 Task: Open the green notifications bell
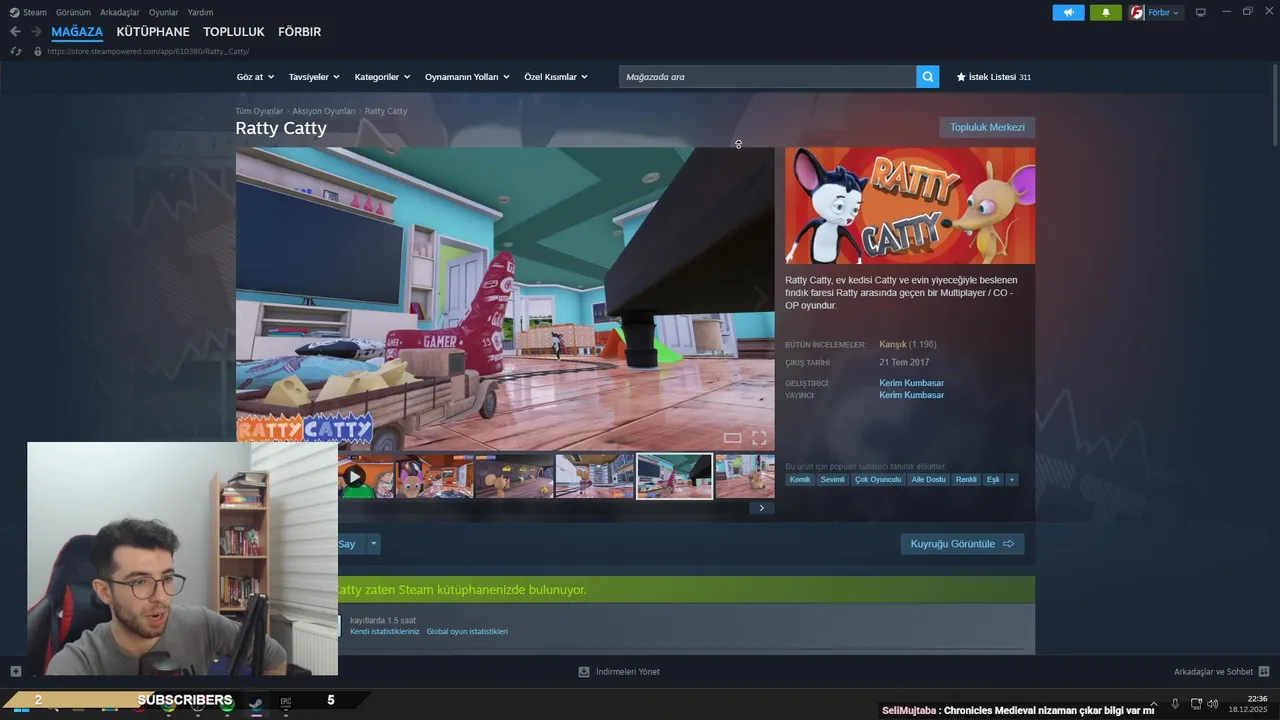tap(1106, 13)
